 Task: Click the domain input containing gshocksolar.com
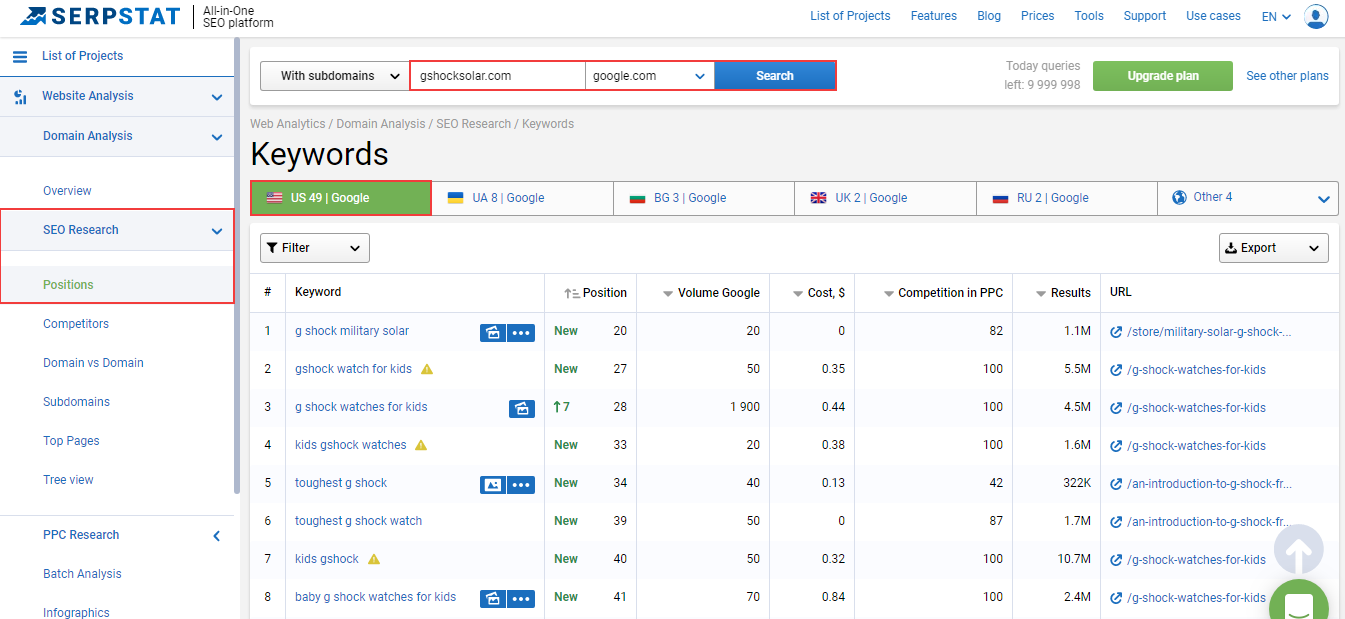pos(498,76)
